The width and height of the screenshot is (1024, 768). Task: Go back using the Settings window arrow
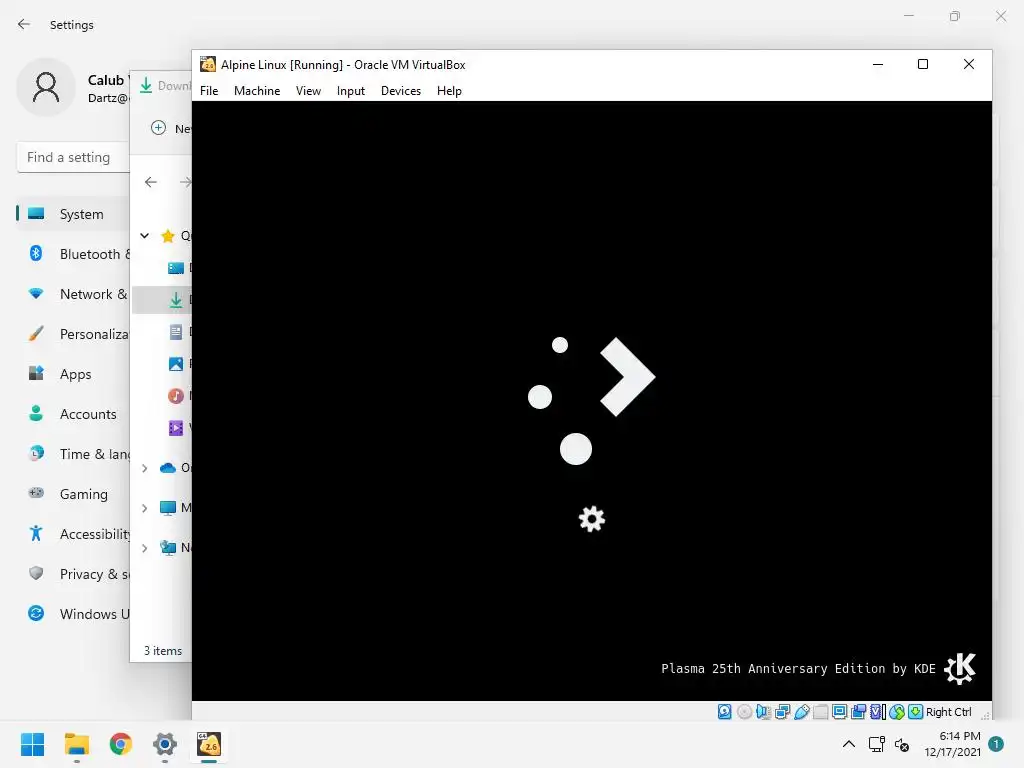click(24, 24)
